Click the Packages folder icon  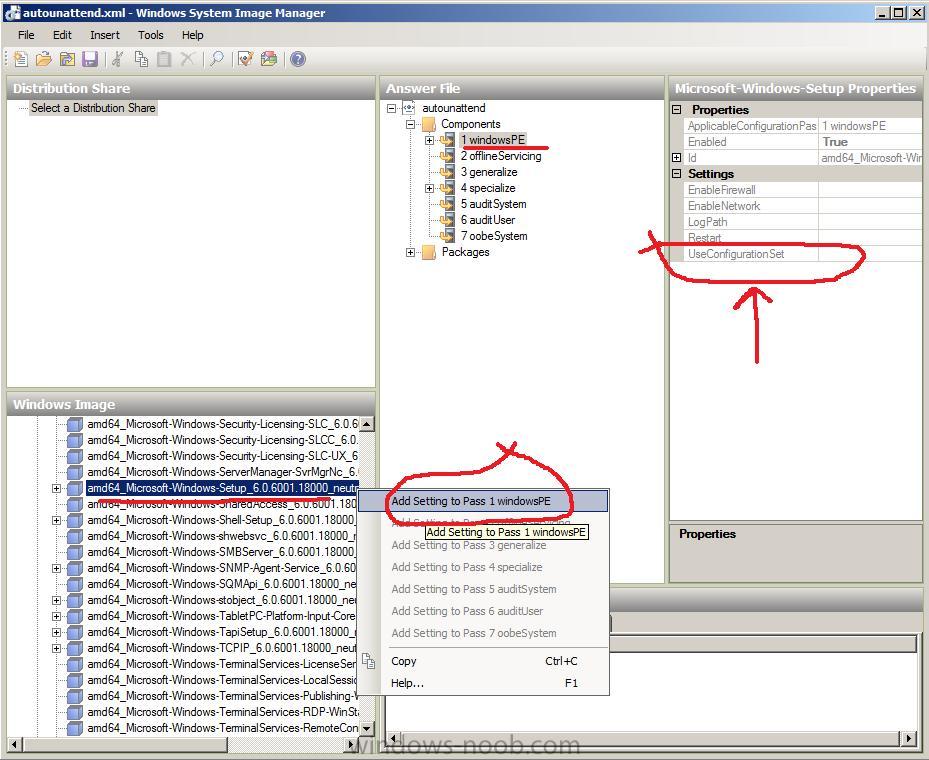click(428, 252)
